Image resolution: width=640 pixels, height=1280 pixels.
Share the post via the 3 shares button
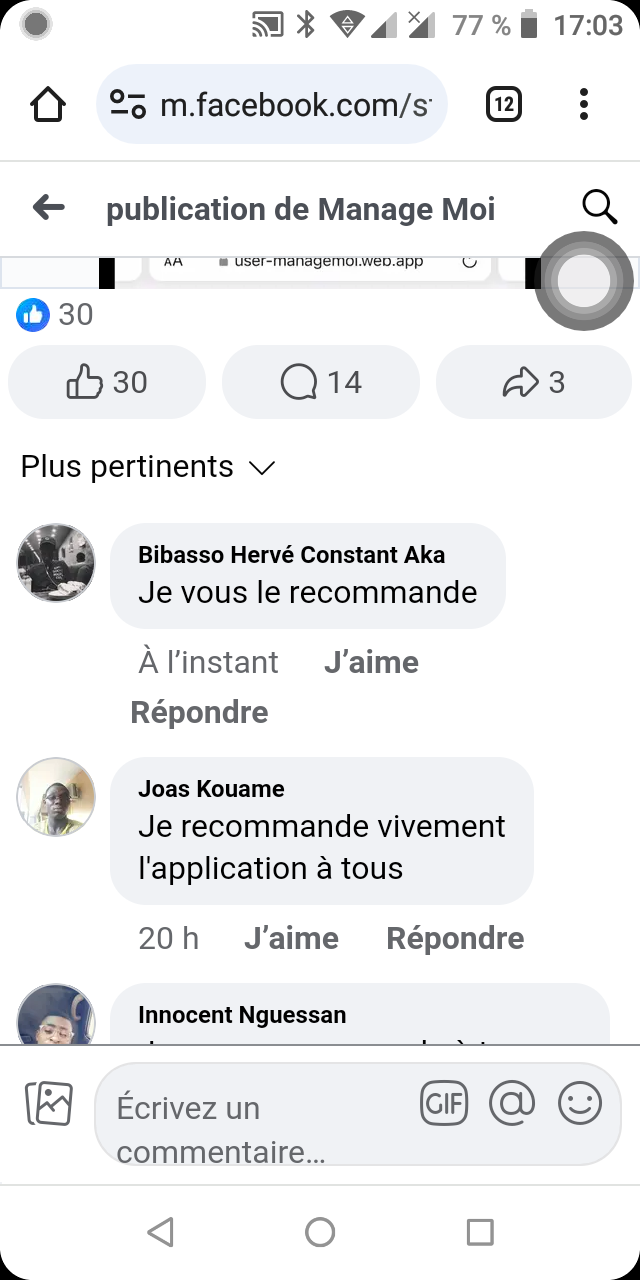point(534,382)
